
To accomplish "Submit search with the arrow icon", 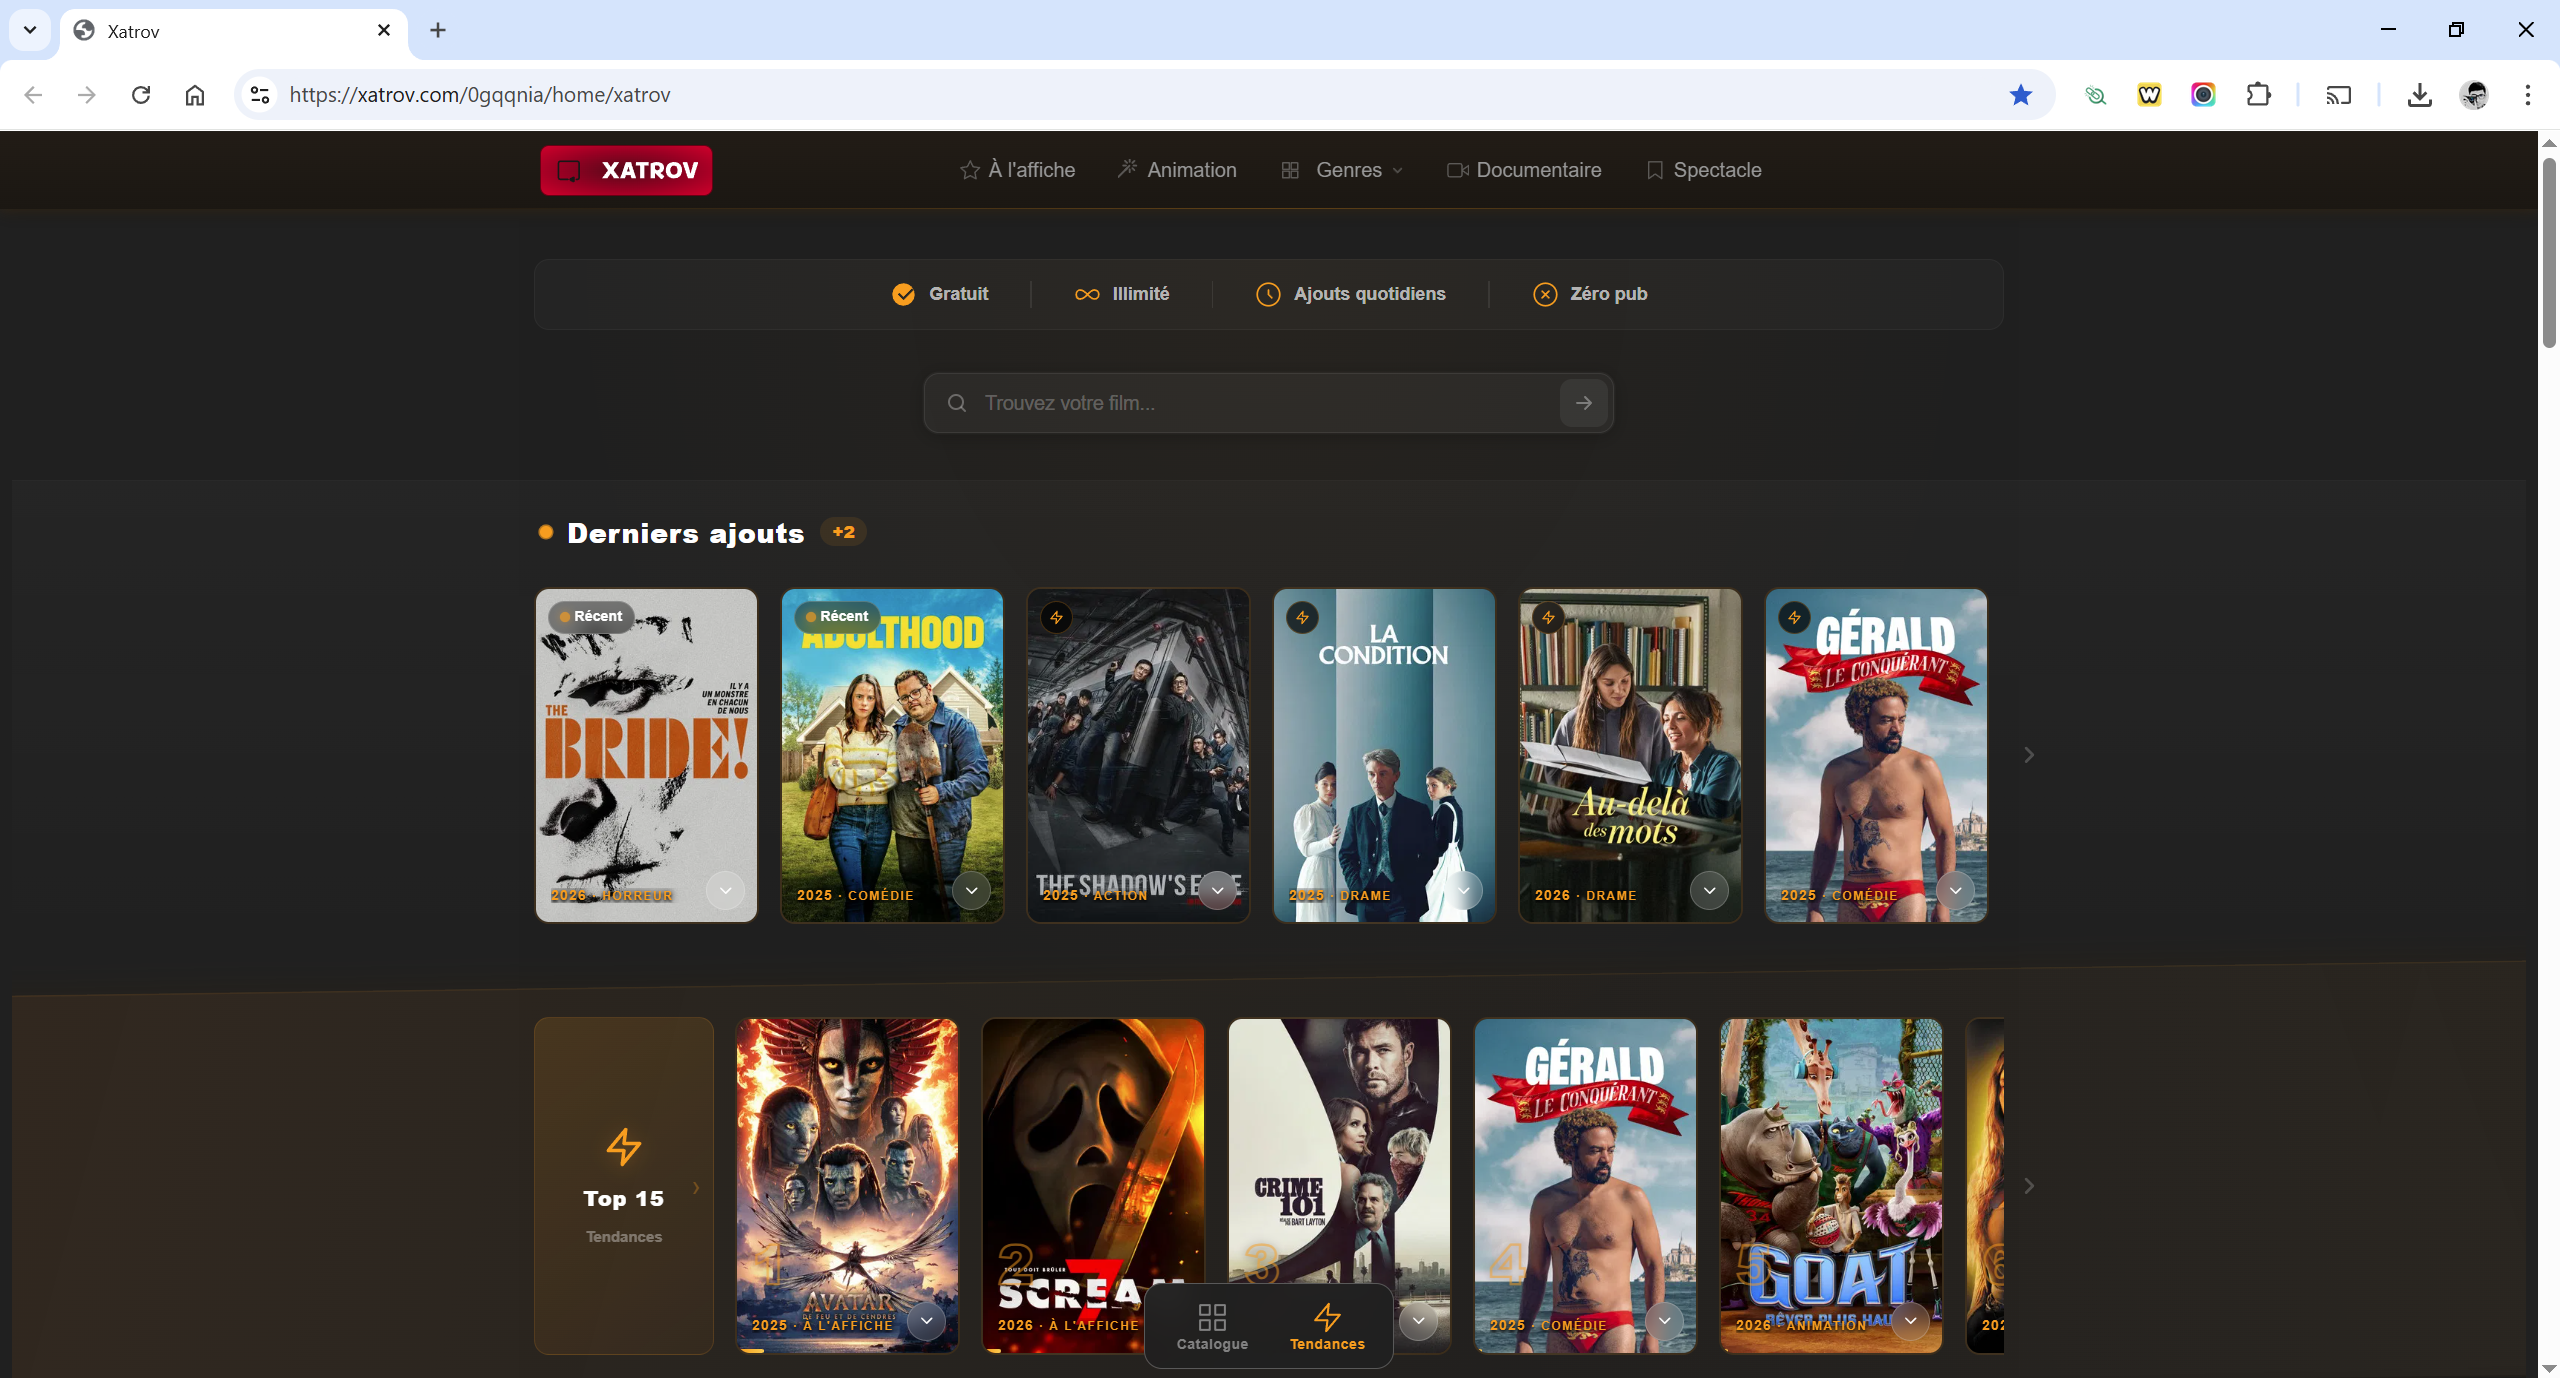I will (x=1583, y=403).
